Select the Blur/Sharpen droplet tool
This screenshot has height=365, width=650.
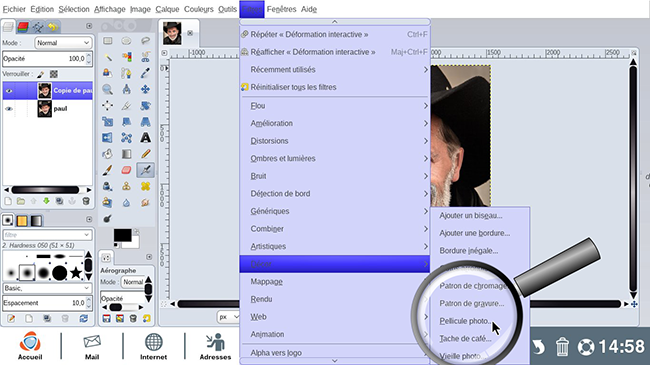(126, 202)
